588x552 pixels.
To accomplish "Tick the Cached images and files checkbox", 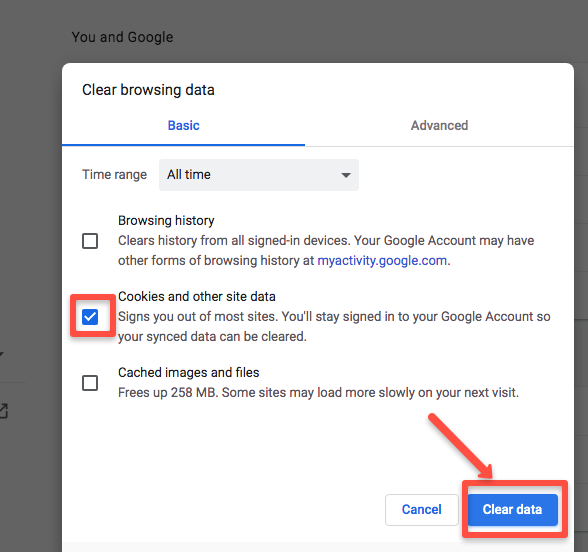I will click(x=90, y=383).
